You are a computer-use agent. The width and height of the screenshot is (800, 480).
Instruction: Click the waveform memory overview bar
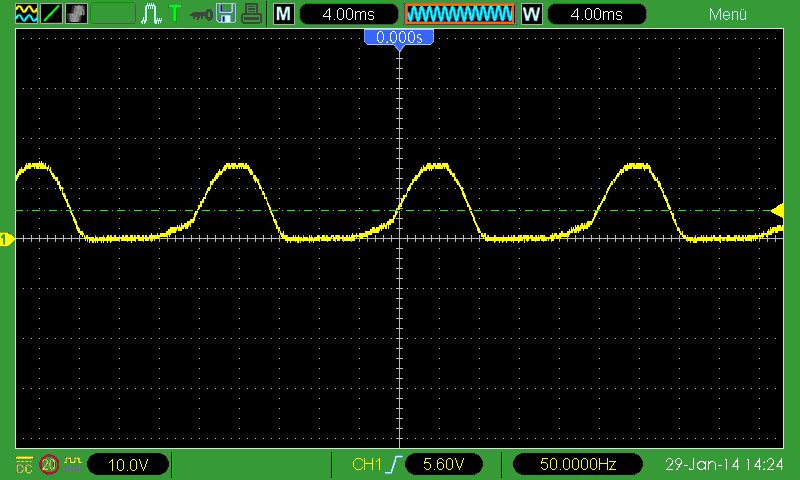click(x=460, y=14)
